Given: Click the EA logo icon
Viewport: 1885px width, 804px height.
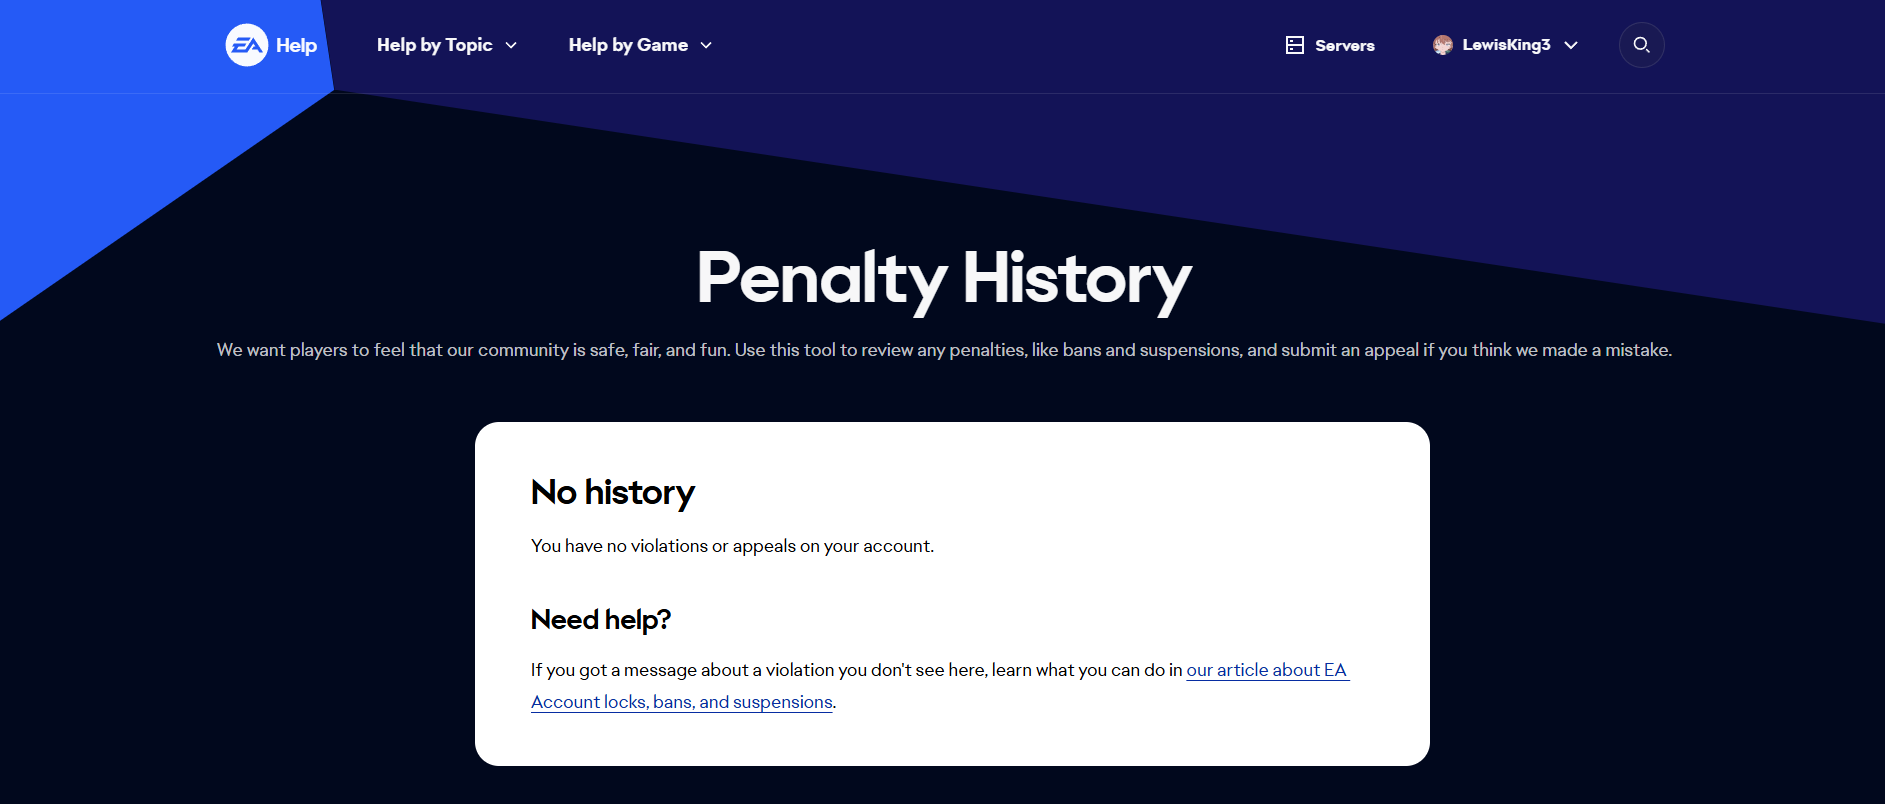Looking at the screenshot, I should tap(246, 45).
